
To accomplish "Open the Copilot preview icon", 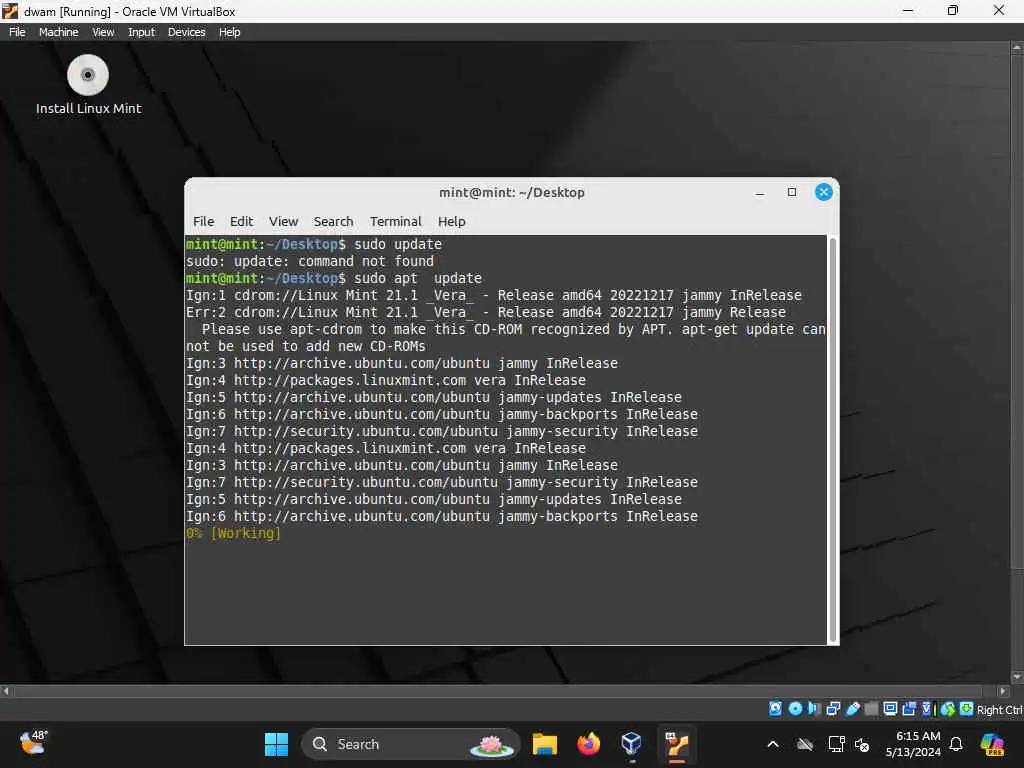I will coord(992,744).
